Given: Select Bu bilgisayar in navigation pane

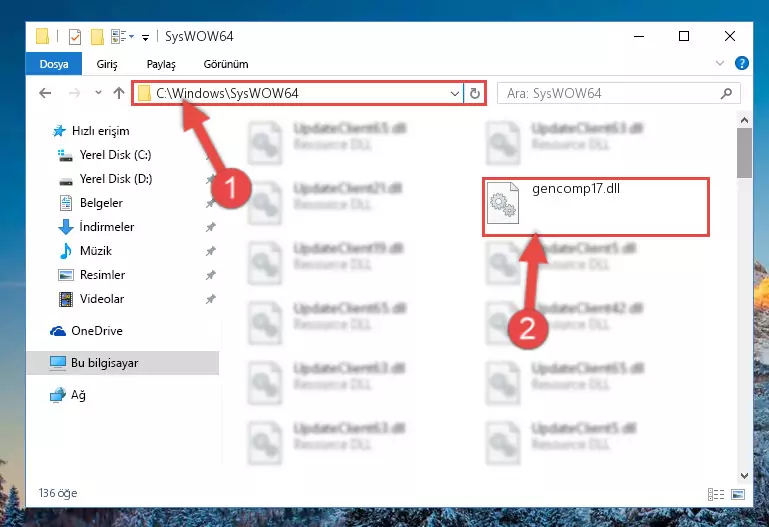Looking at the screenshot, I should click(123, 363).
